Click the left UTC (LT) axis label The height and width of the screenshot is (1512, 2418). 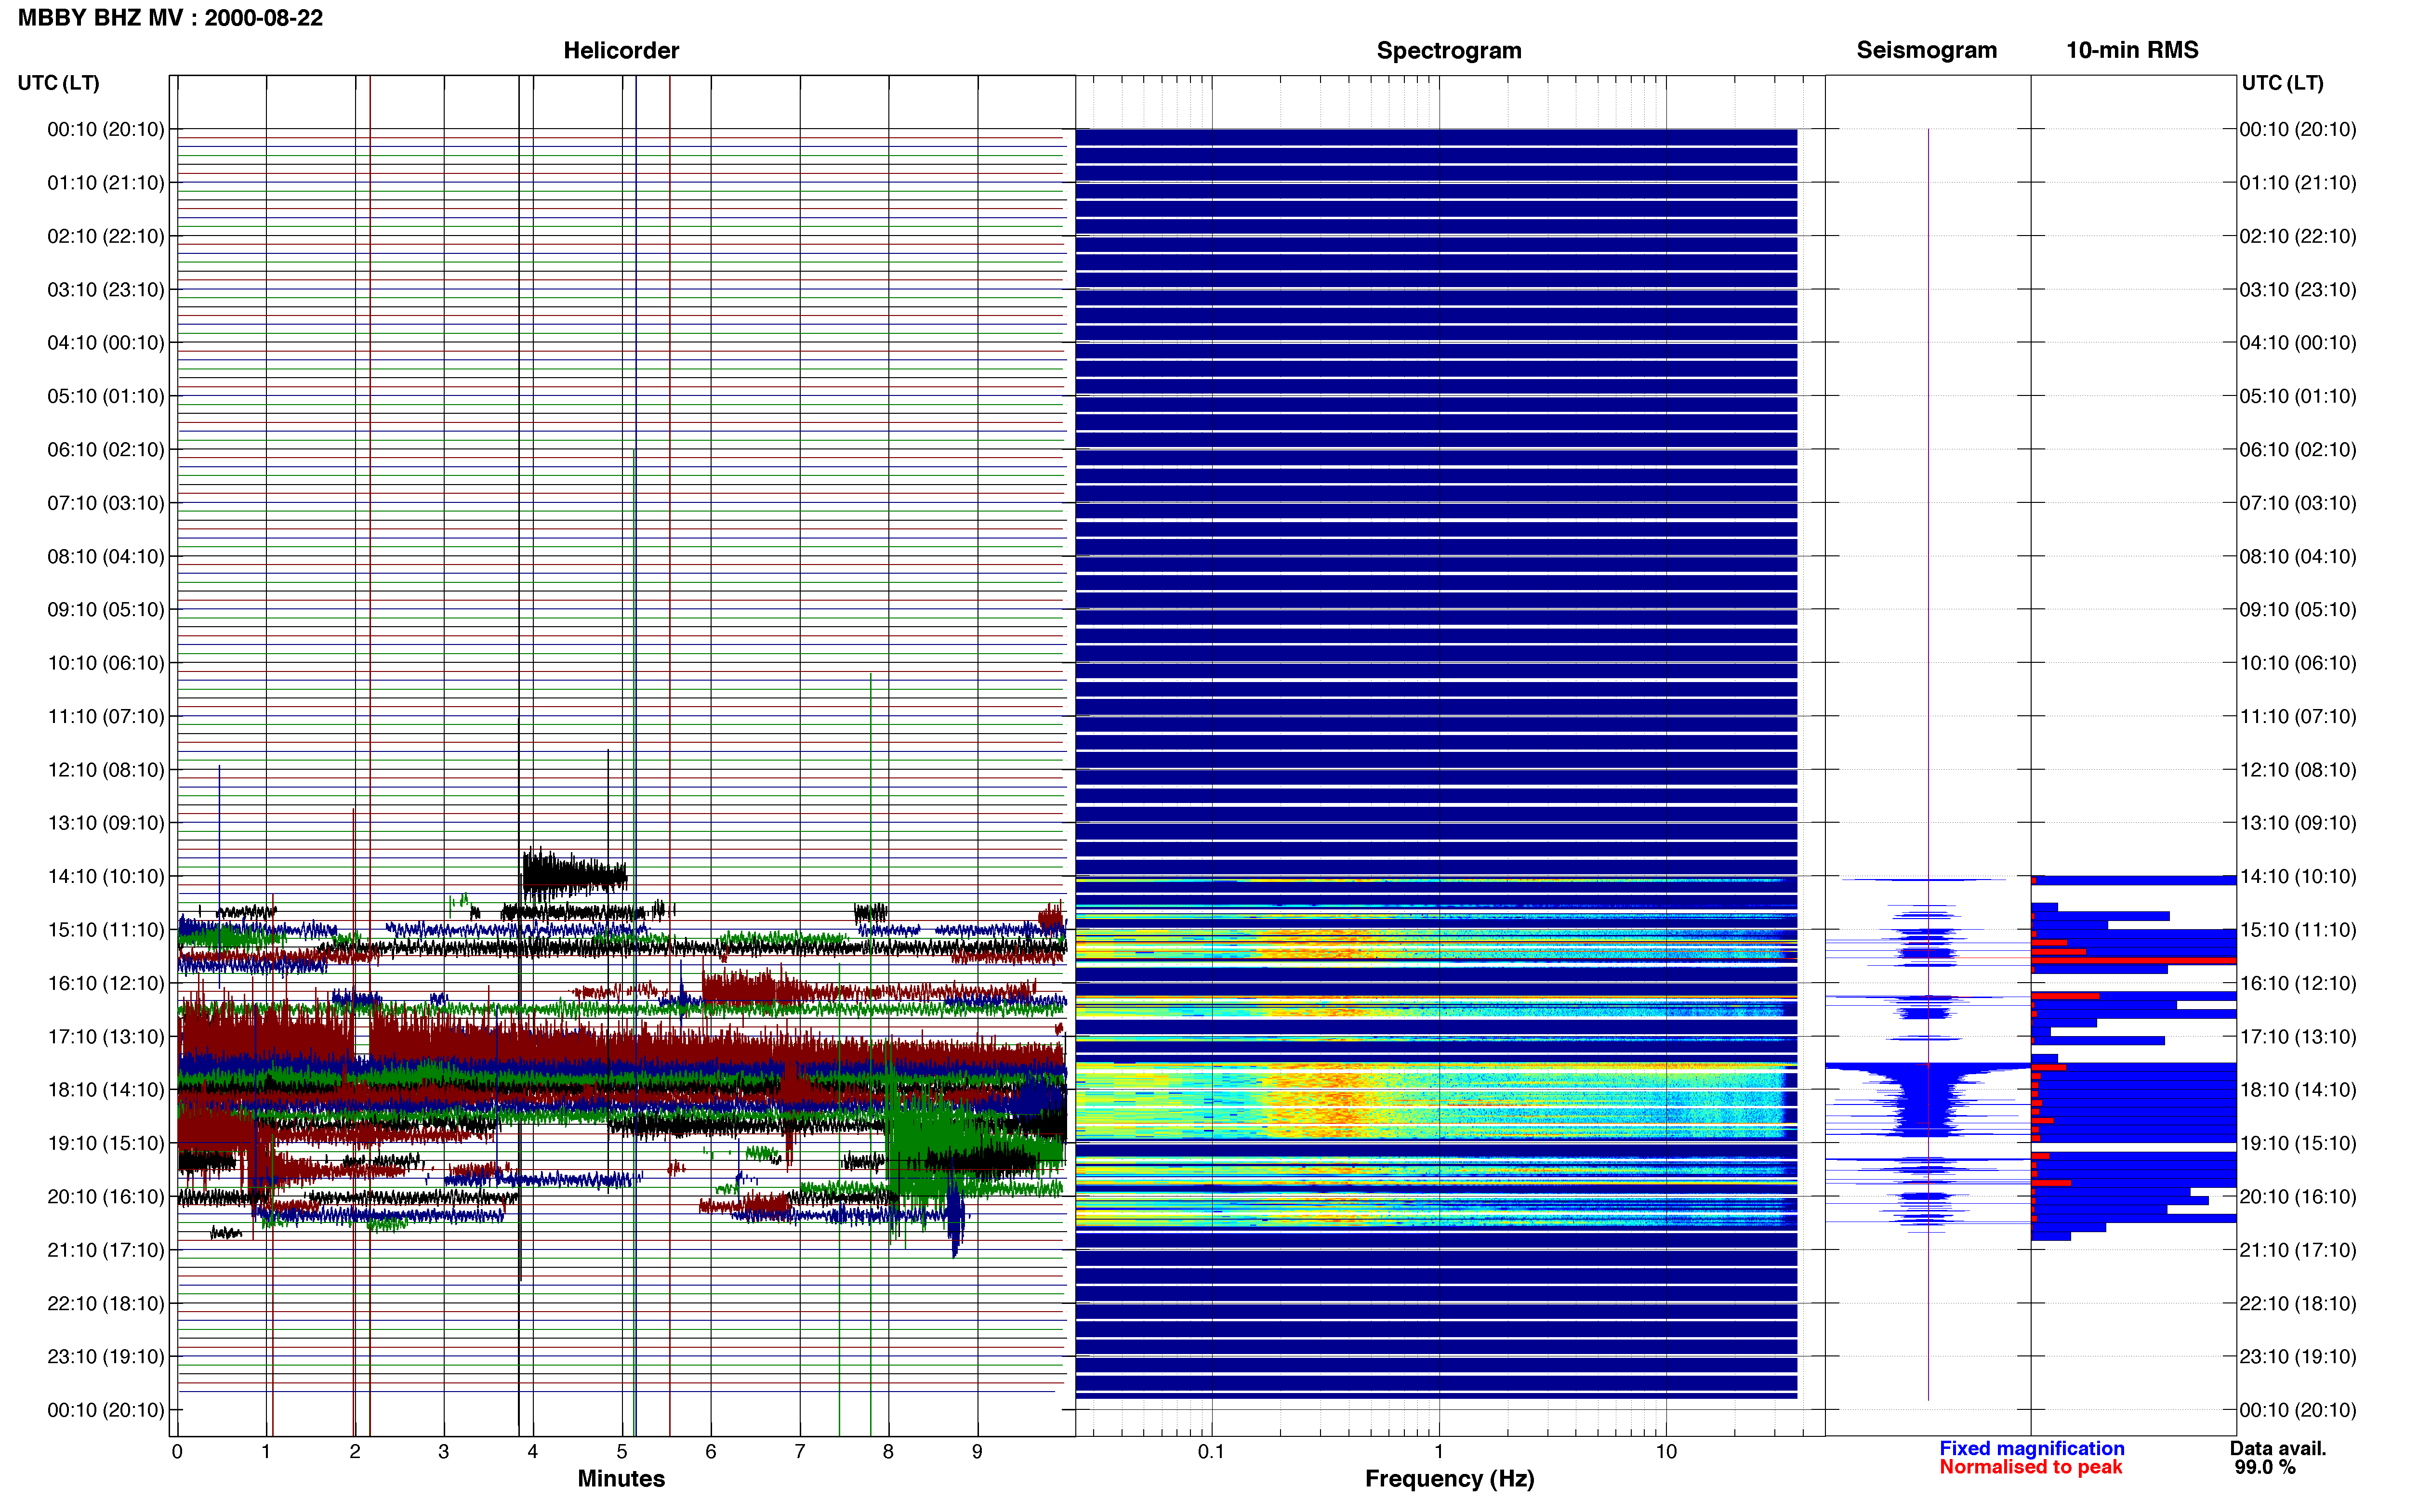[x=58, y=83]
